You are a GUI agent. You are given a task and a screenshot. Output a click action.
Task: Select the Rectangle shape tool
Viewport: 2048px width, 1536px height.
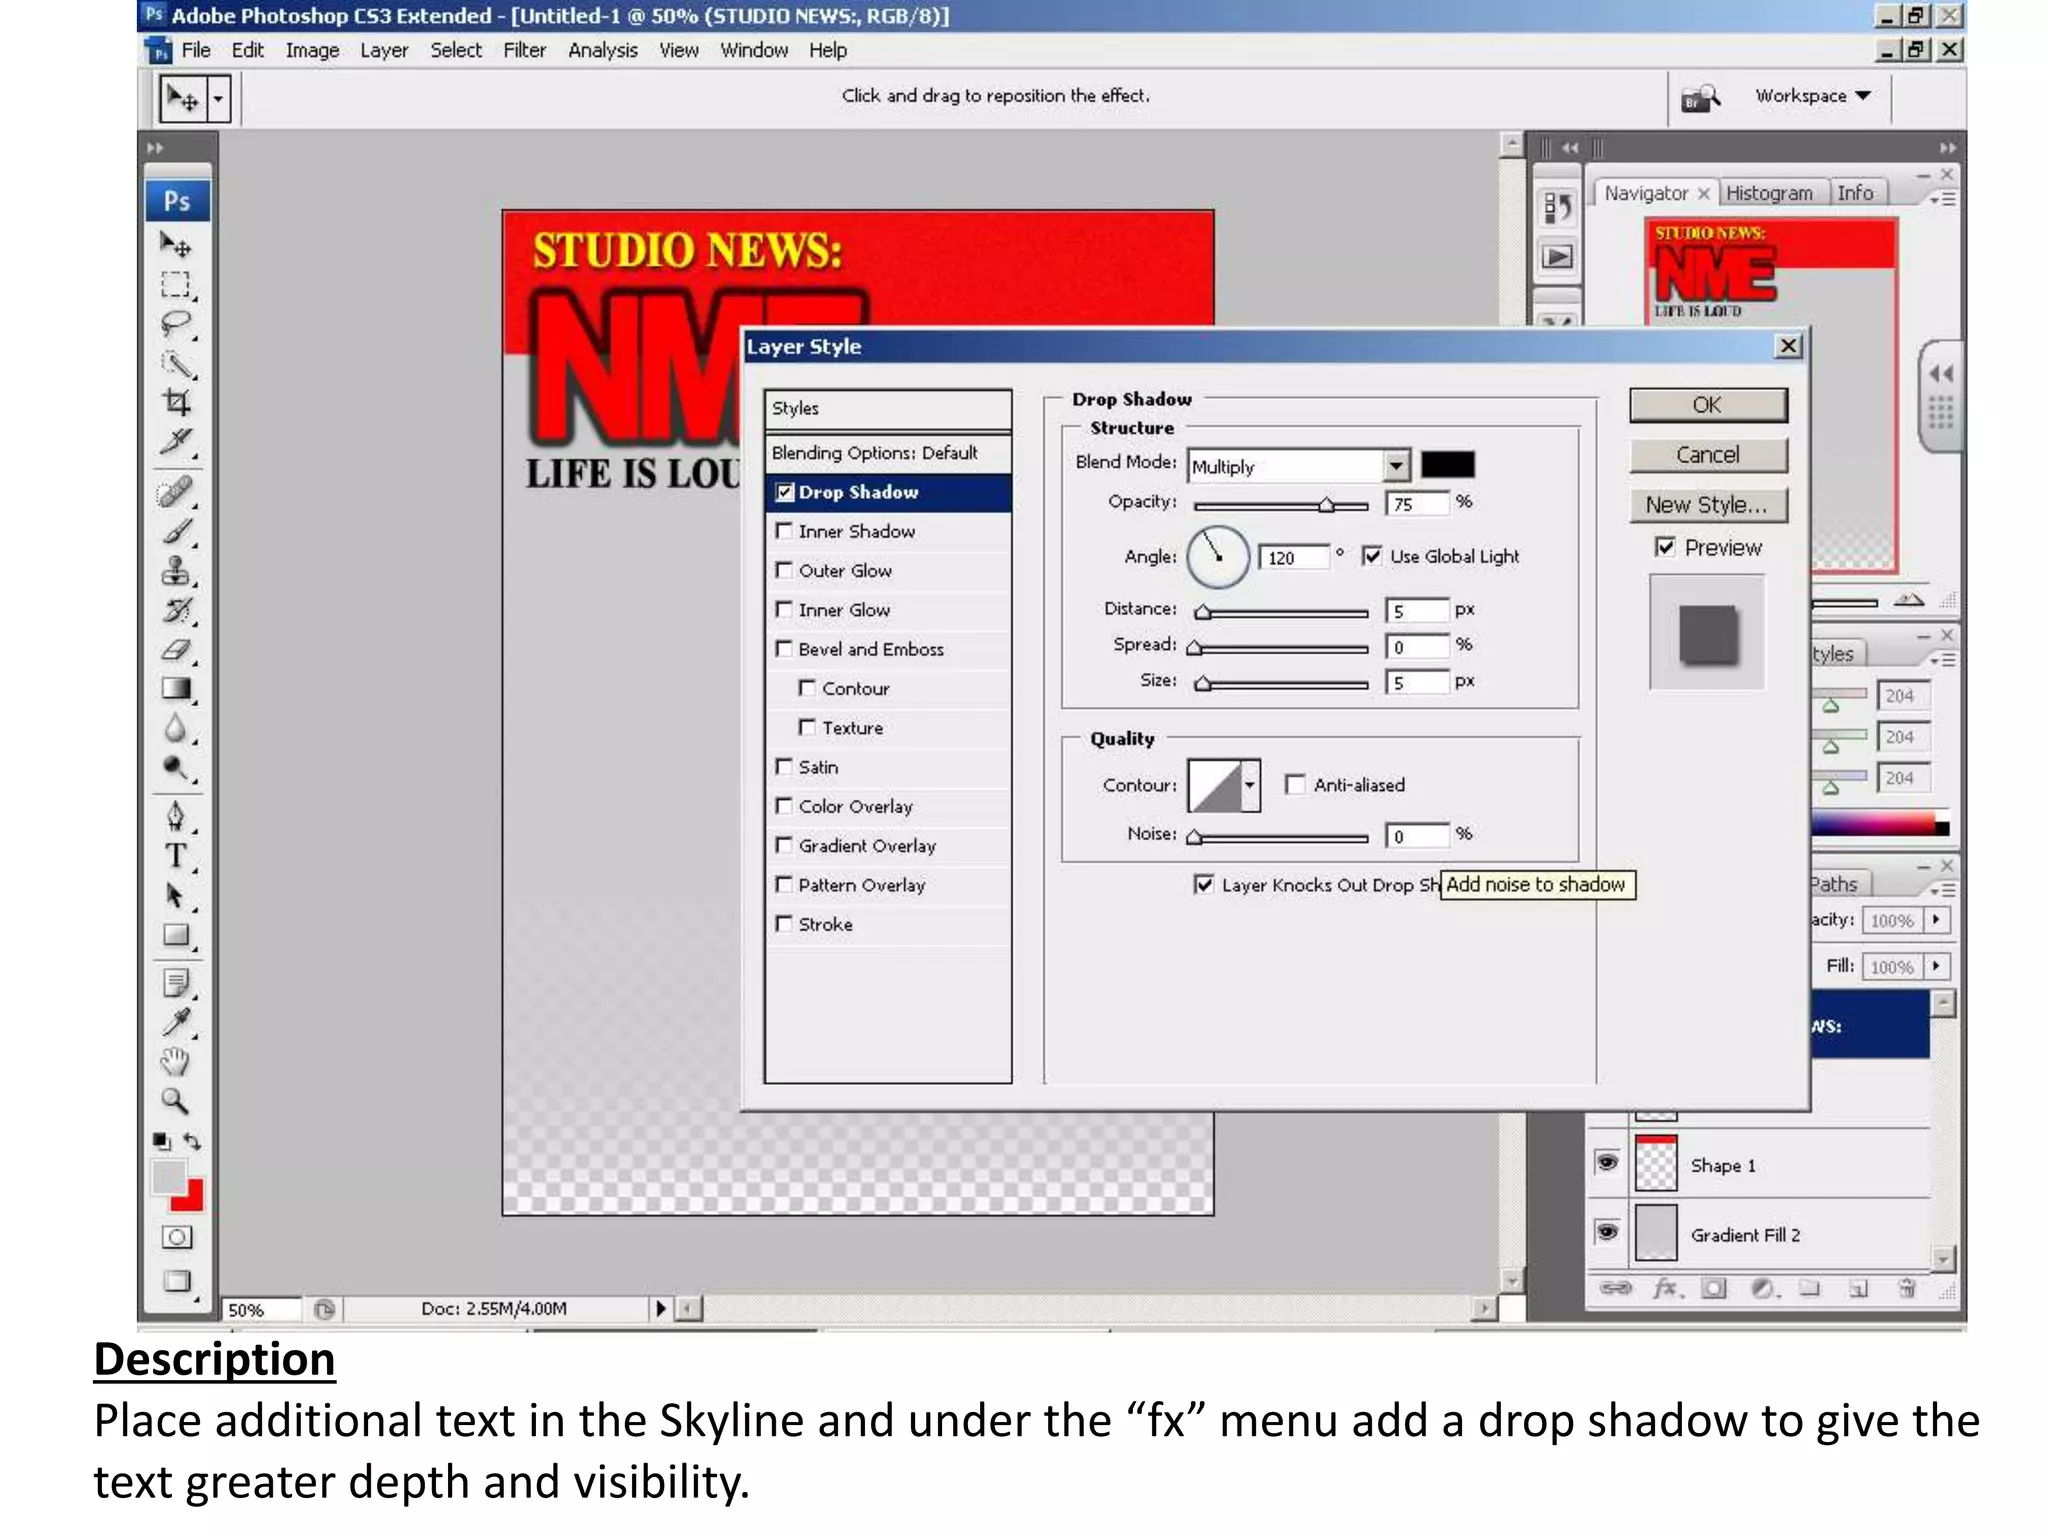click(x=176, y=935)
